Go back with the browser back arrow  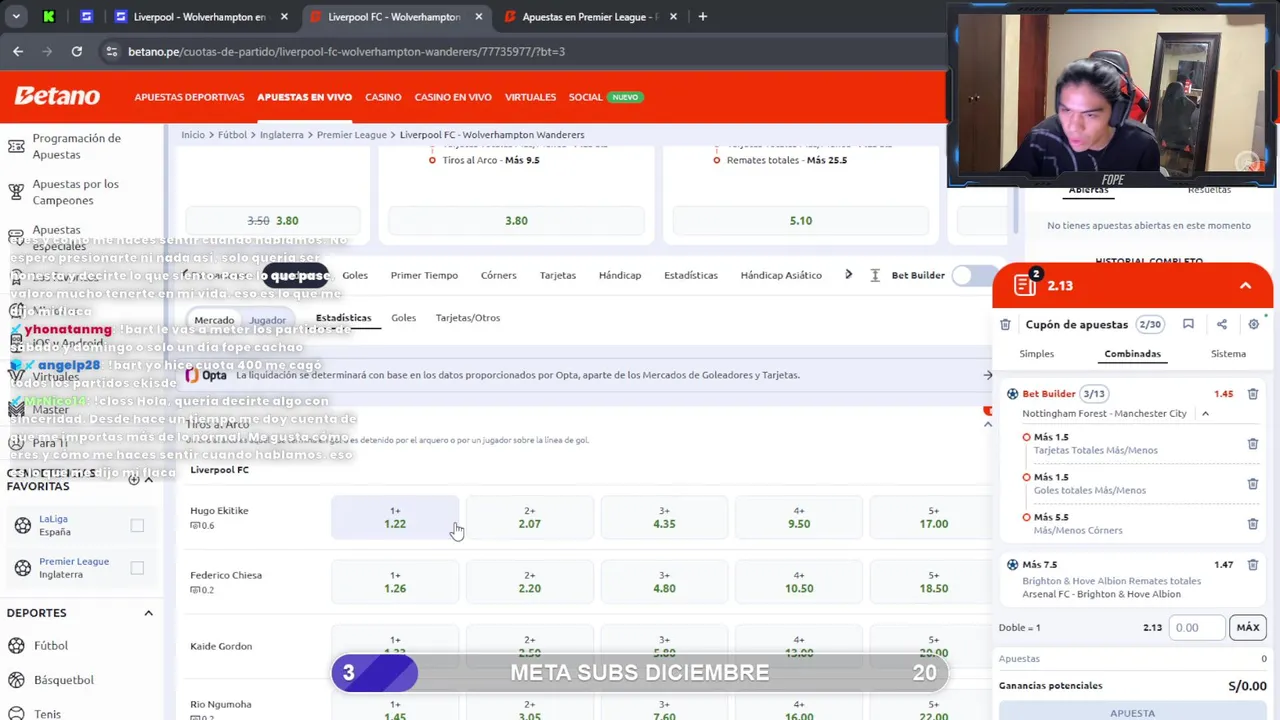click(x=18, y=51)
